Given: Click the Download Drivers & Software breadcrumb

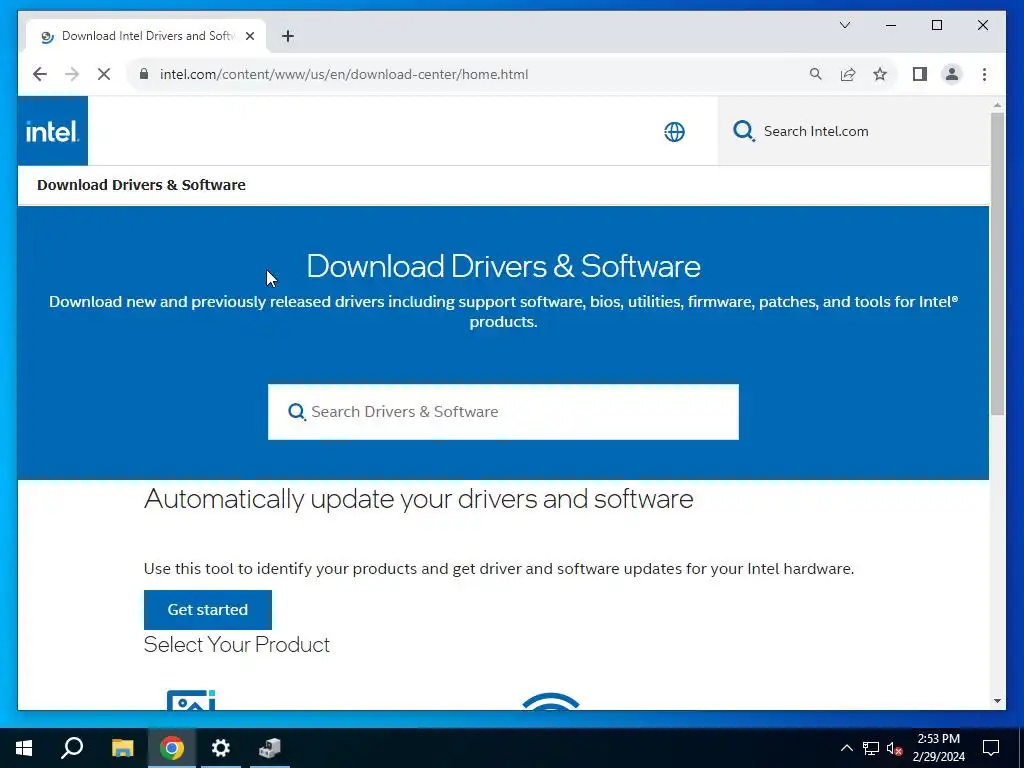Looking at the screenshot, I should coord(141,185).
